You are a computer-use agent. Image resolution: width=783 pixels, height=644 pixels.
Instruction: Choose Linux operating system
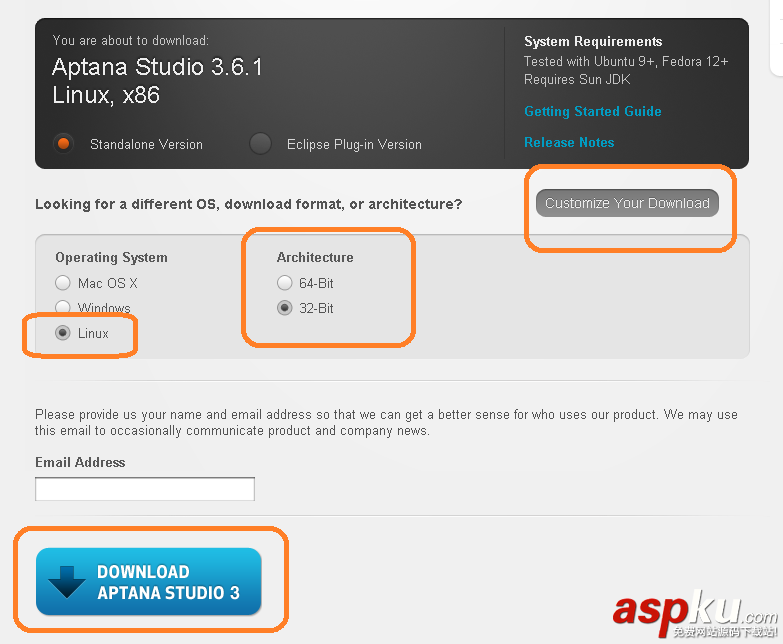point(62,333)
